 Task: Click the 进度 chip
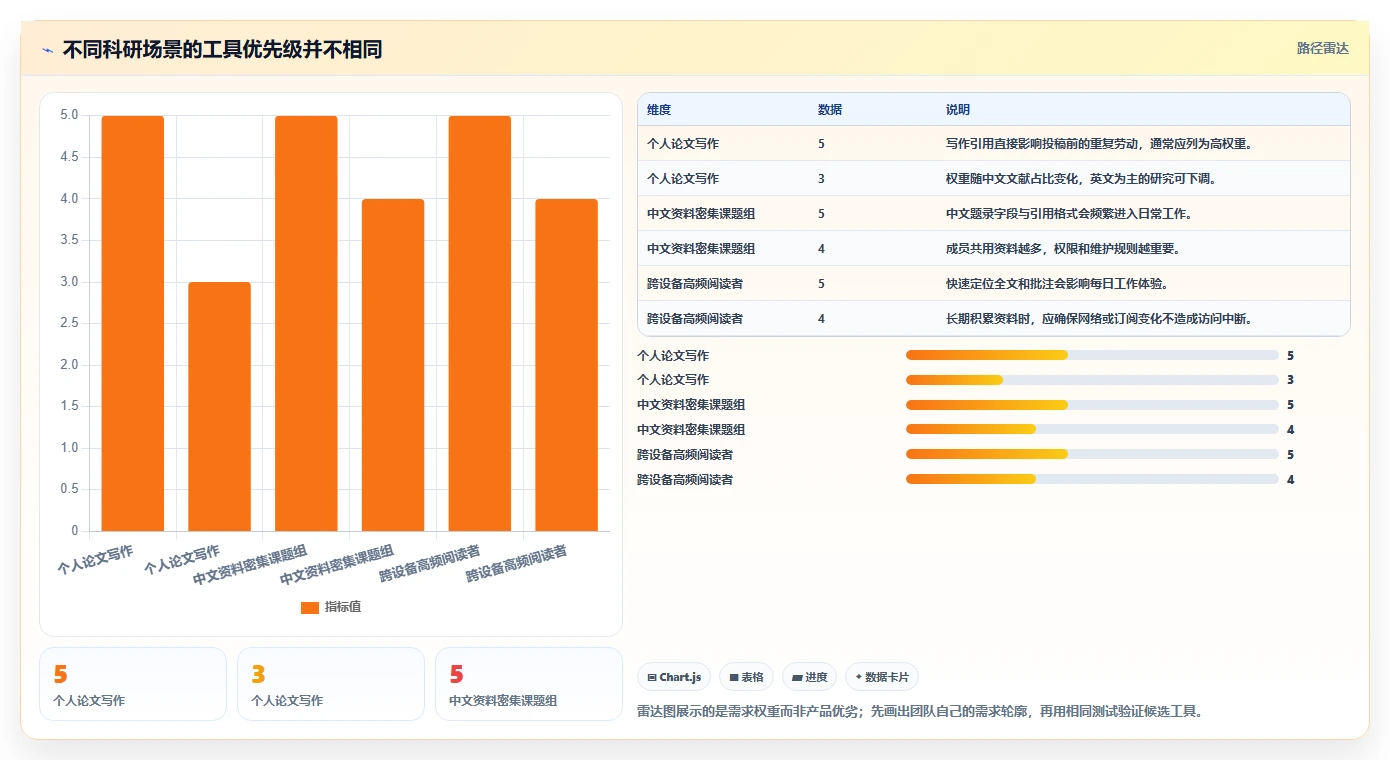[809, 677]
